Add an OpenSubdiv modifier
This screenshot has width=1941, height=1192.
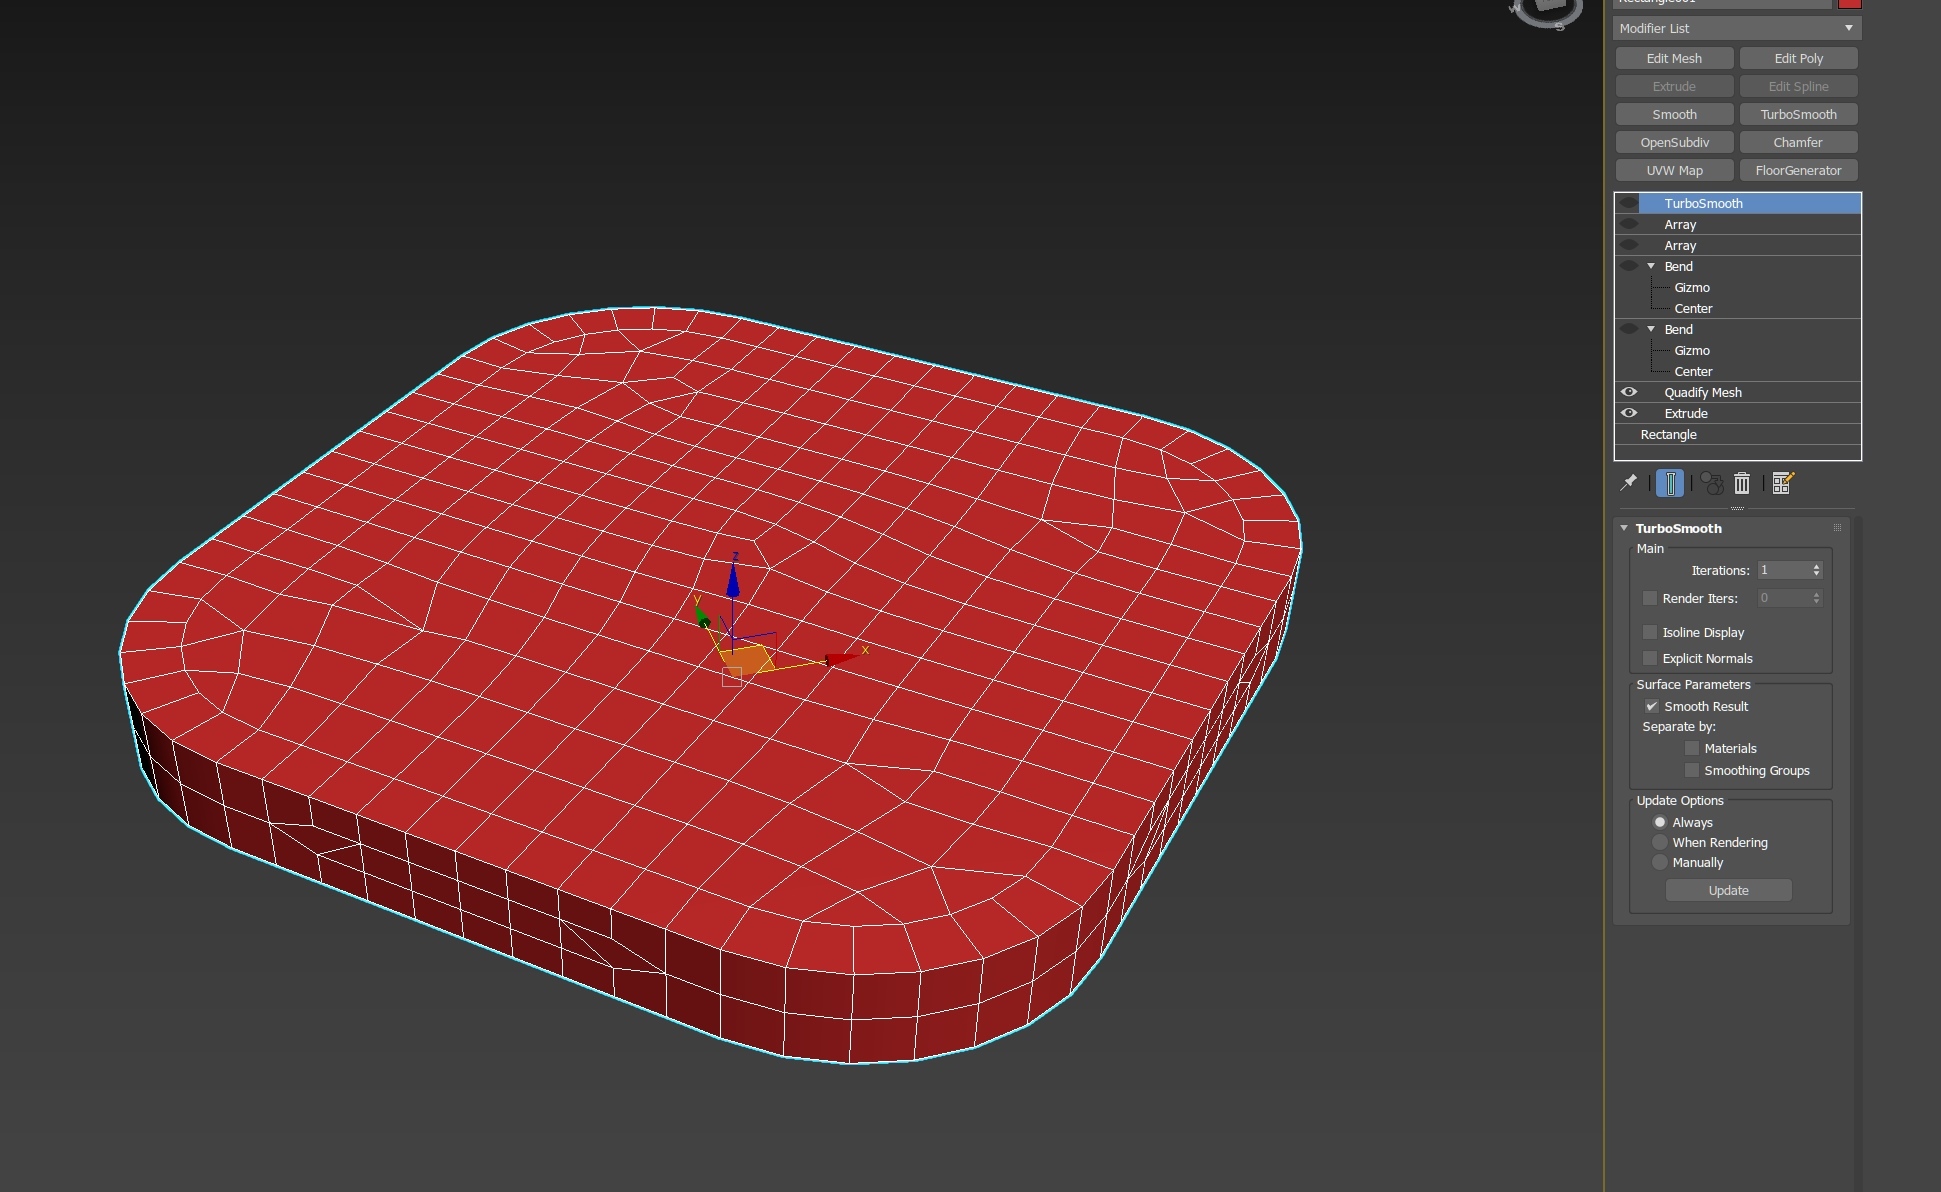tap(1674, 142)
